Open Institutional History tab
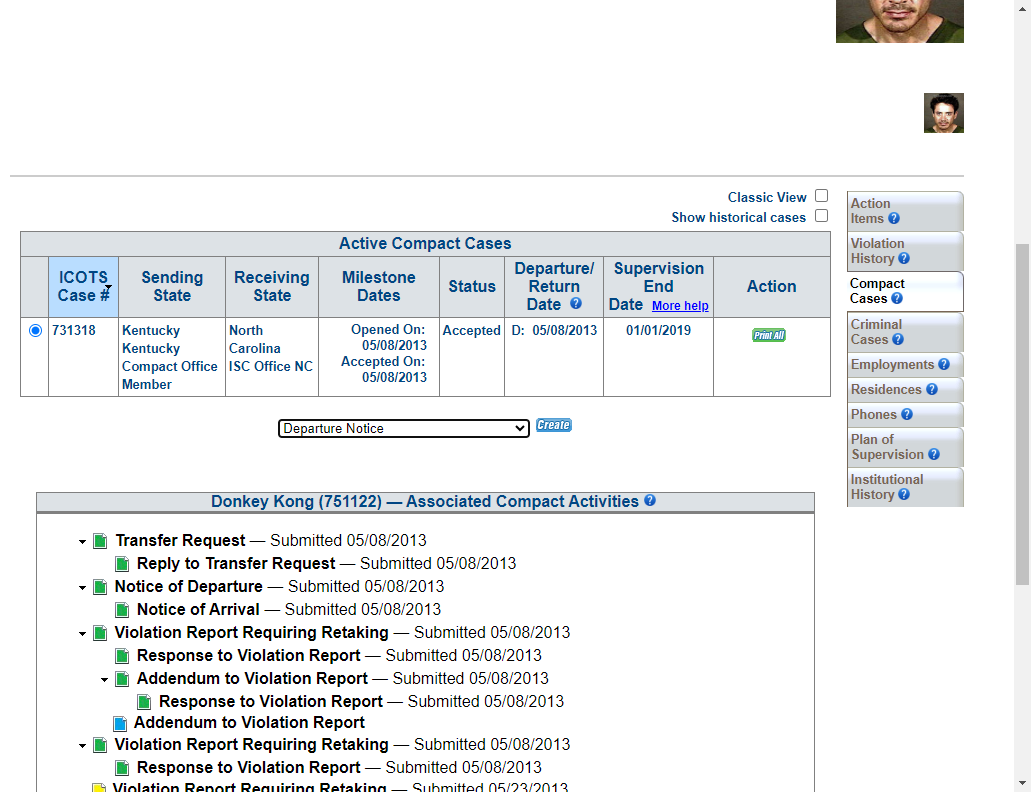The width and height of the screenshot is (1031, 792). [x=905, y=487]
